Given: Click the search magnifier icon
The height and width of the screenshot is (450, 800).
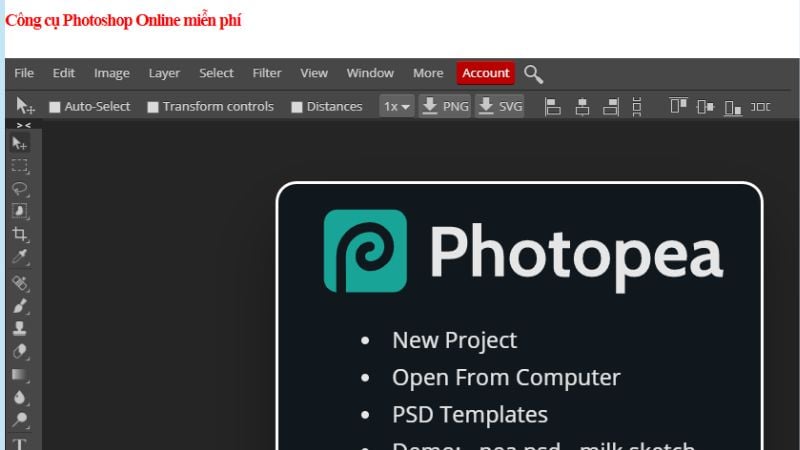Looking at the screenshot, I should [533, 74].
